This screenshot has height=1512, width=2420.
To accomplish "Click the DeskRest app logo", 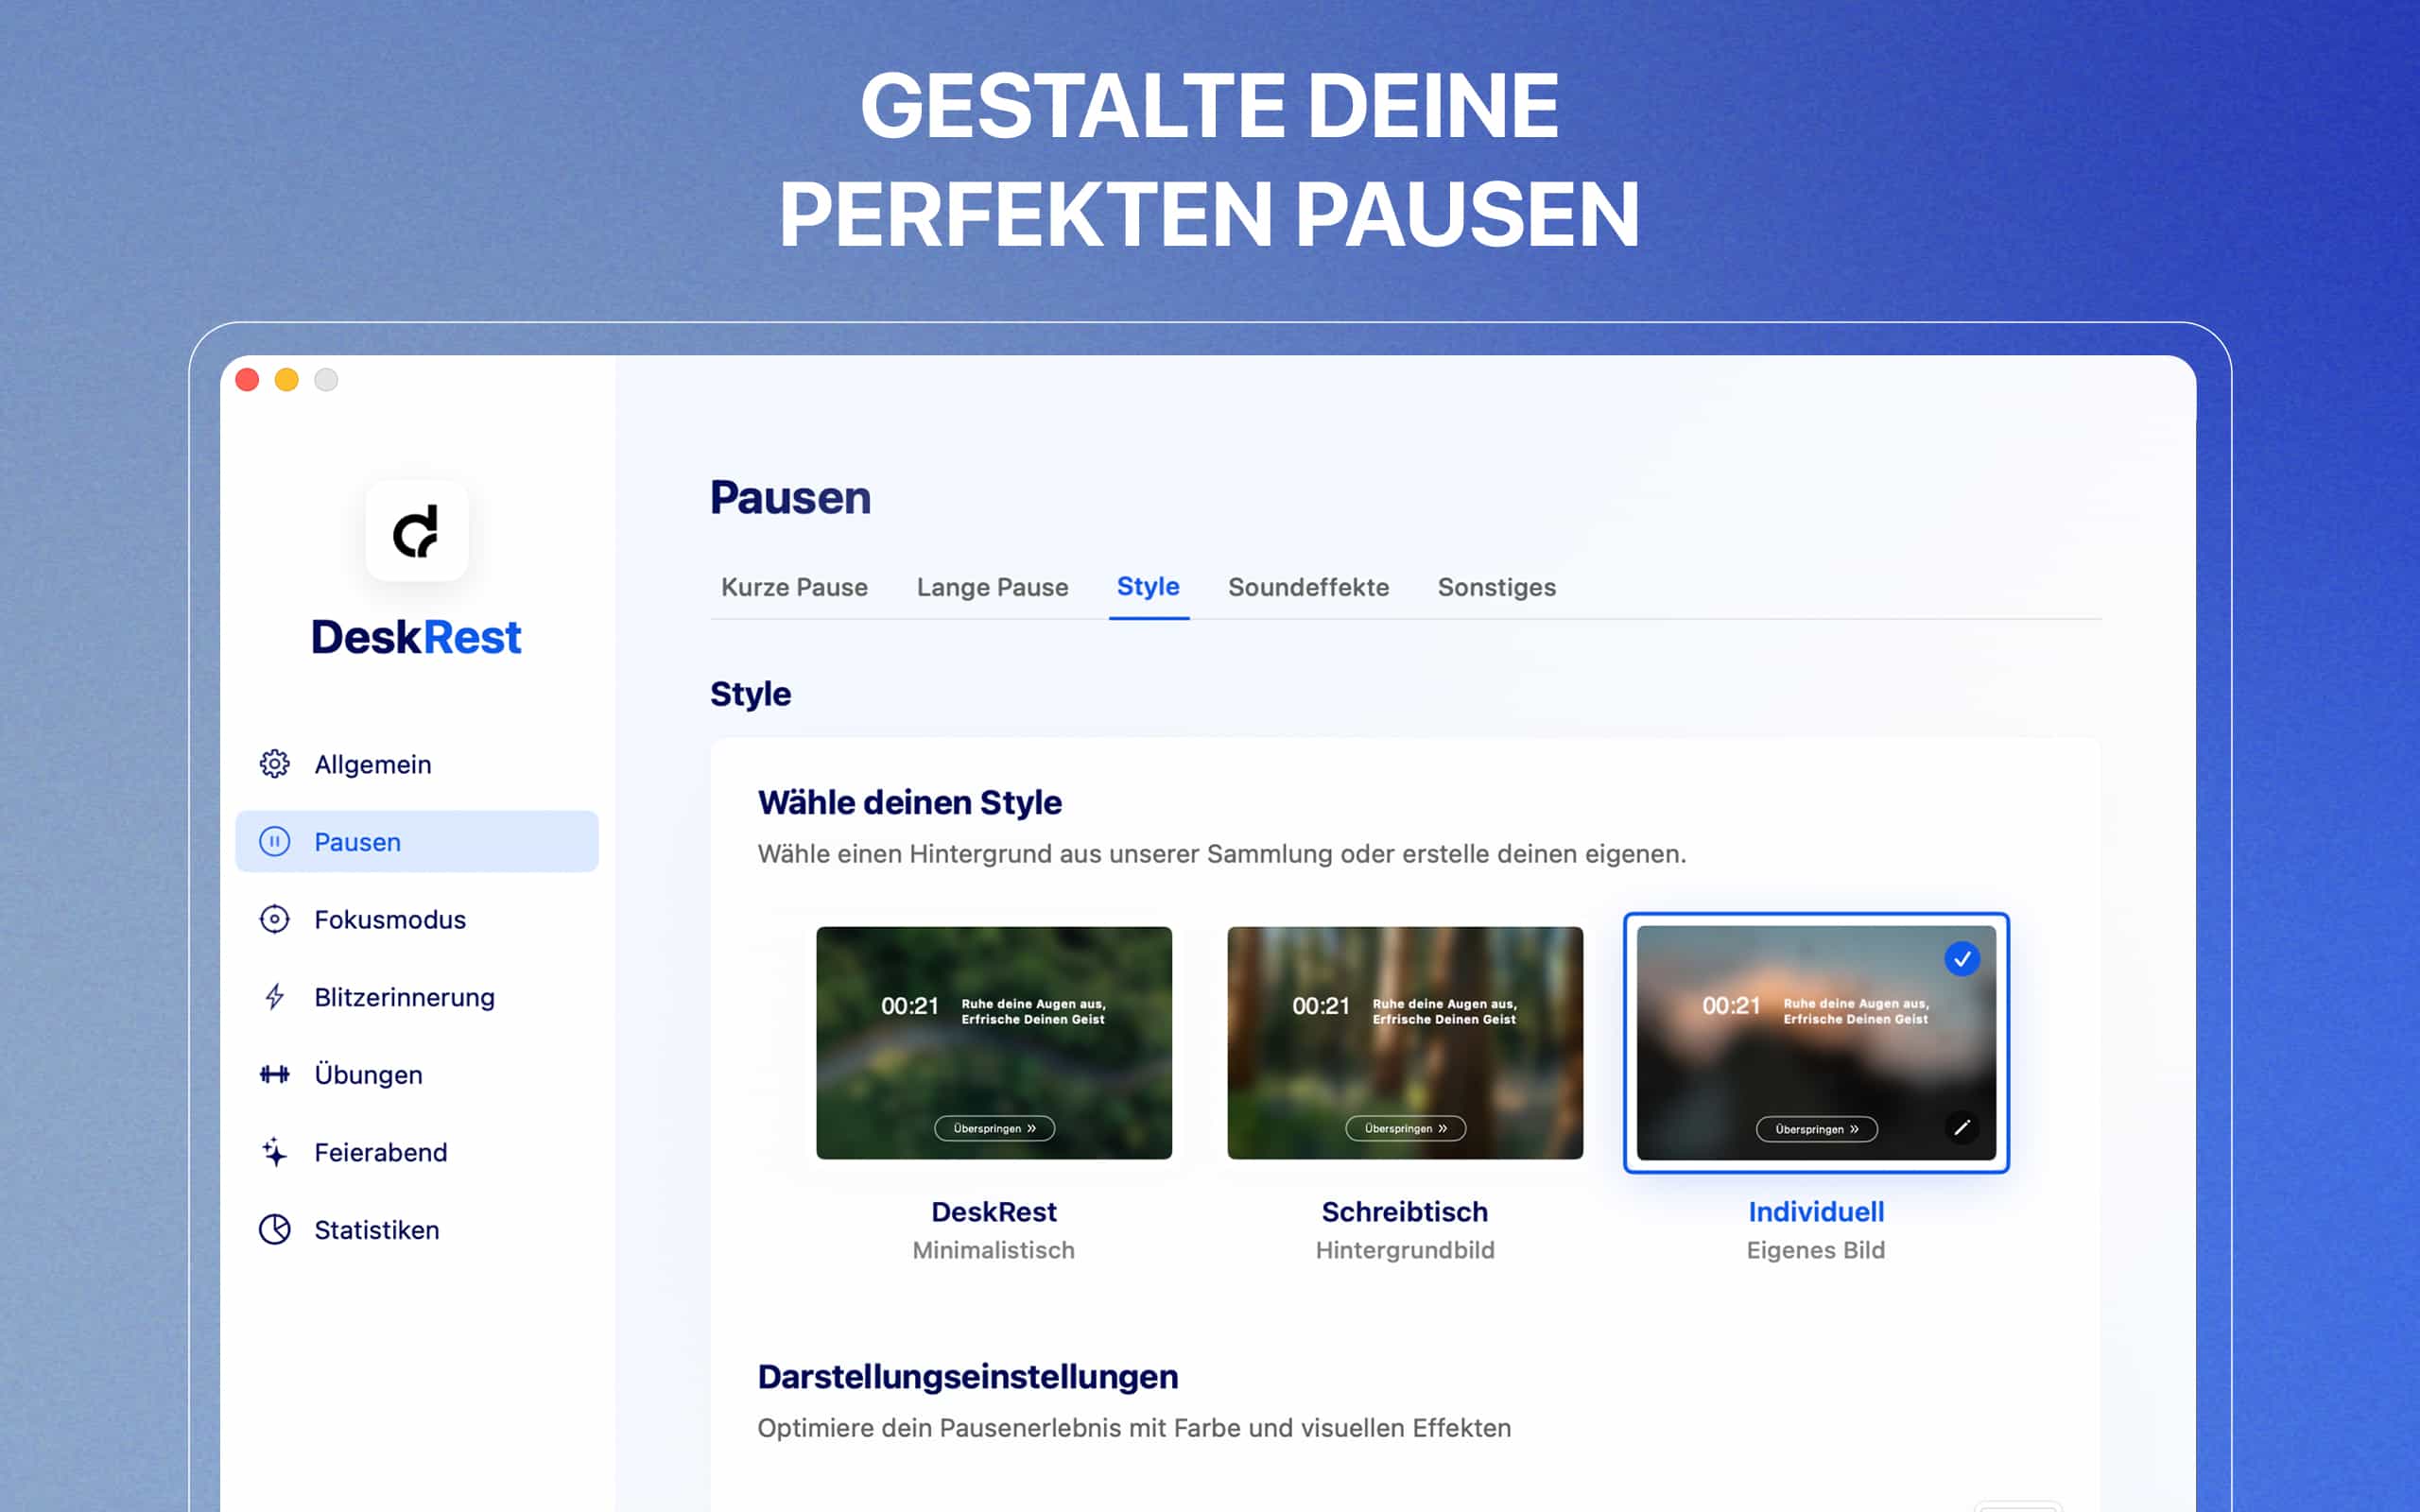I will coord(417,531).
